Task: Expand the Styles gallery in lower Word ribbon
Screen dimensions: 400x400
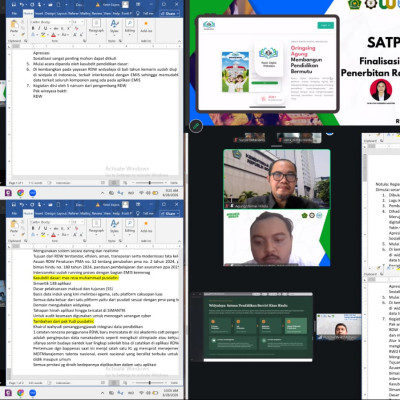Action: pos(114,226)
